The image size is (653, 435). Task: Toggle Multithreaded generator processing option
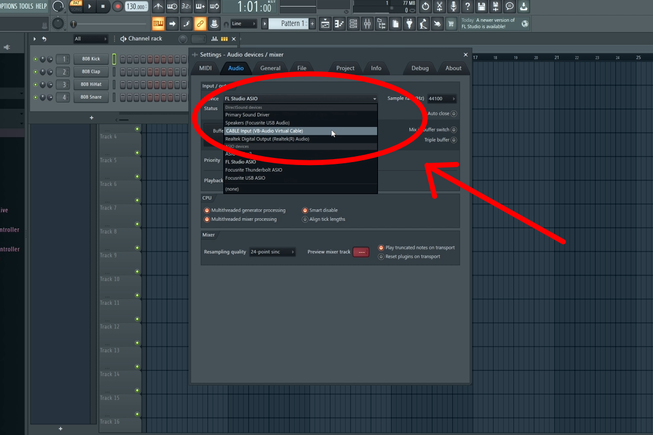point(244,210)
